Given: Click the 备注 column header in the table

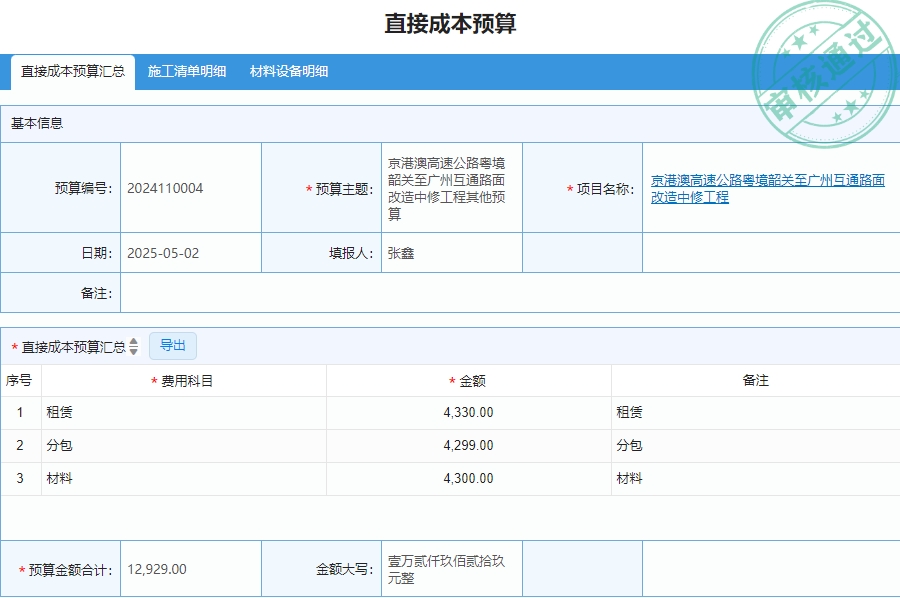Looking at the screenshot, I should point(755,380).
